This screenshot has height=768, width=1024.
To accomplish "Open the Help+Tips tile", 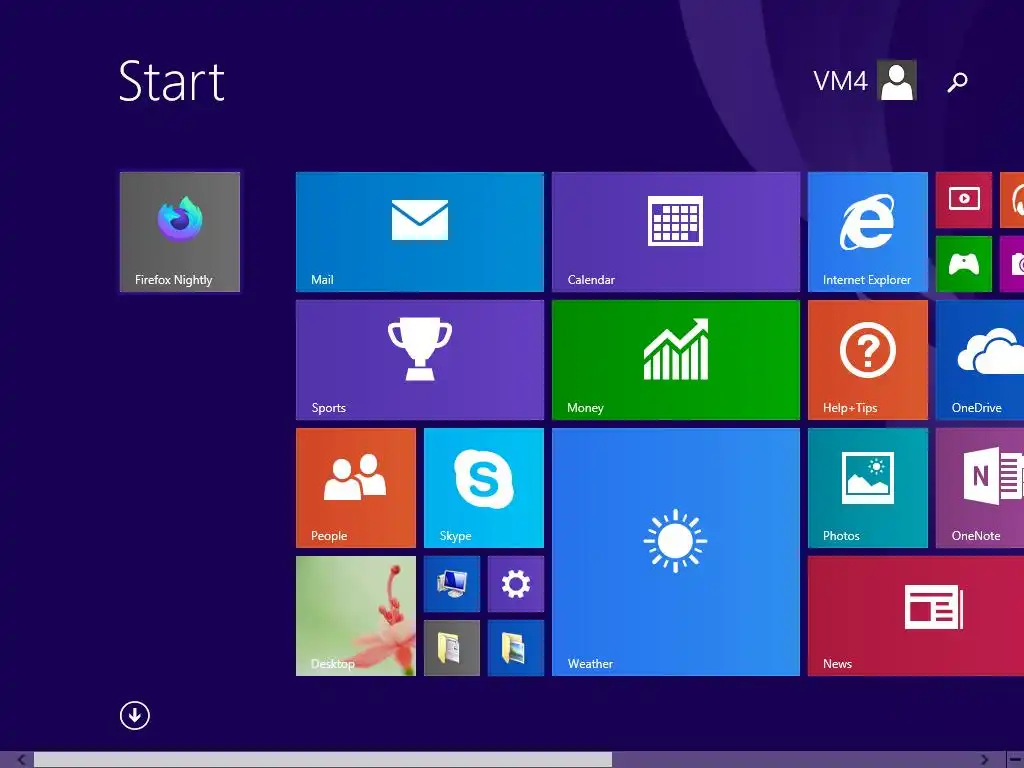I will [867, 360].
